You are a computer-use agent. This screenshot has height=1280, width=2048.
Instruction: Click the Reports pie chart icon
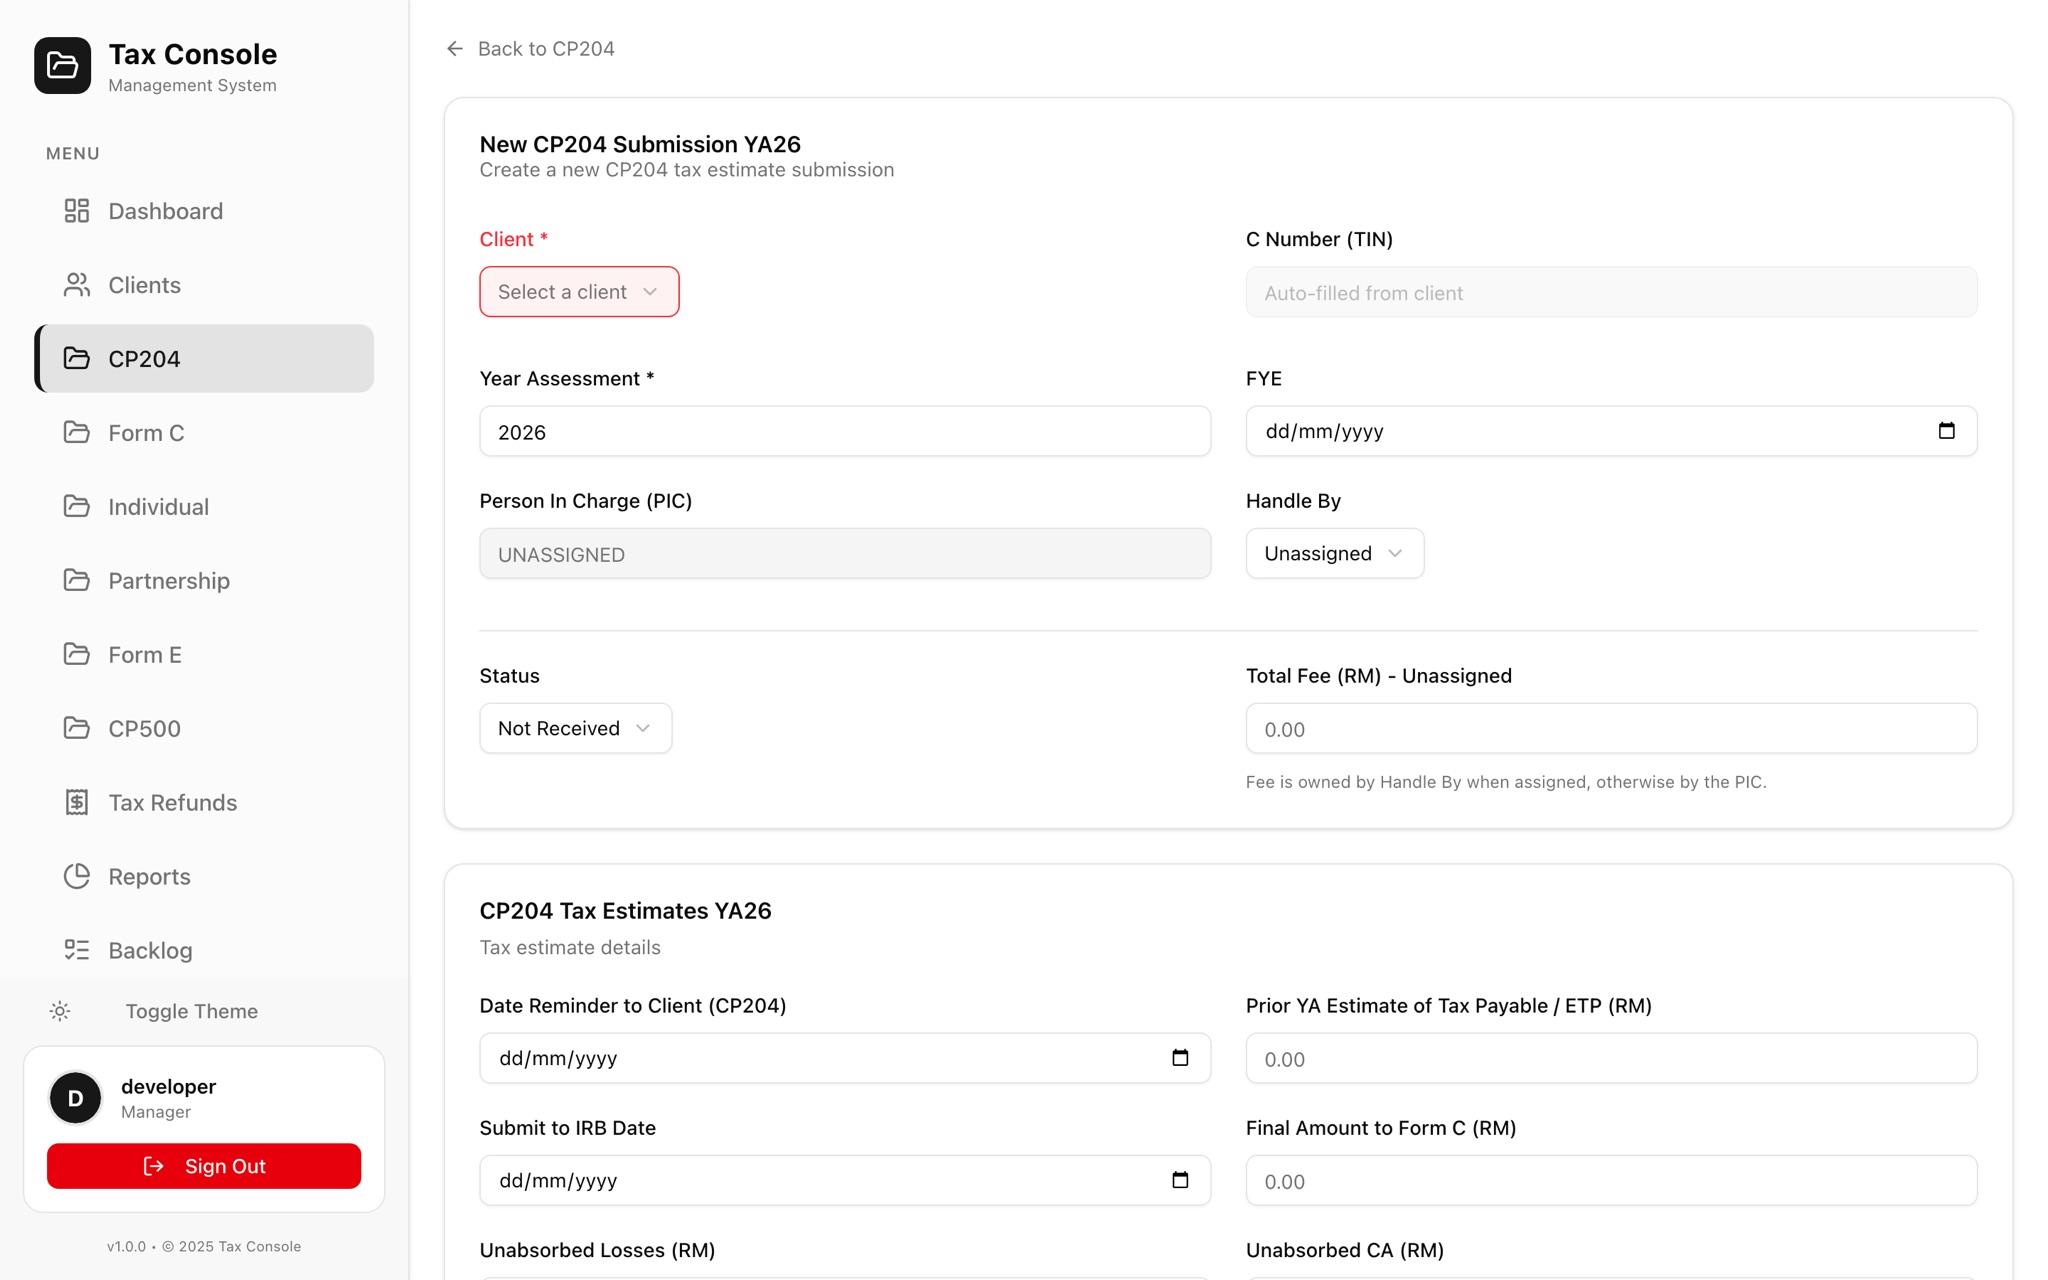77,876
